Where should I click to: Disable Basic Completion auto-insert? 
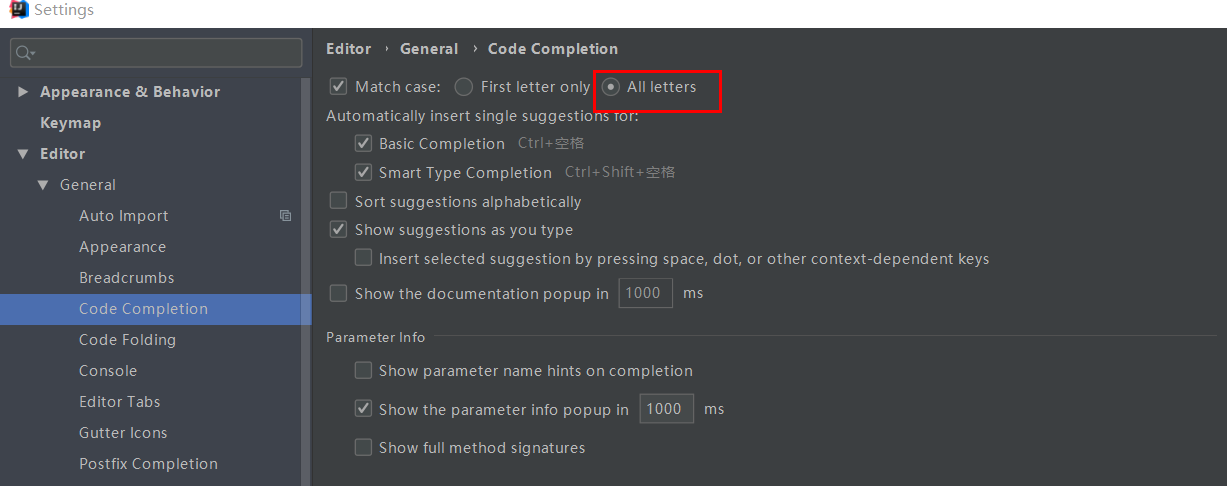pyautogui.click(x=363, y=143)
